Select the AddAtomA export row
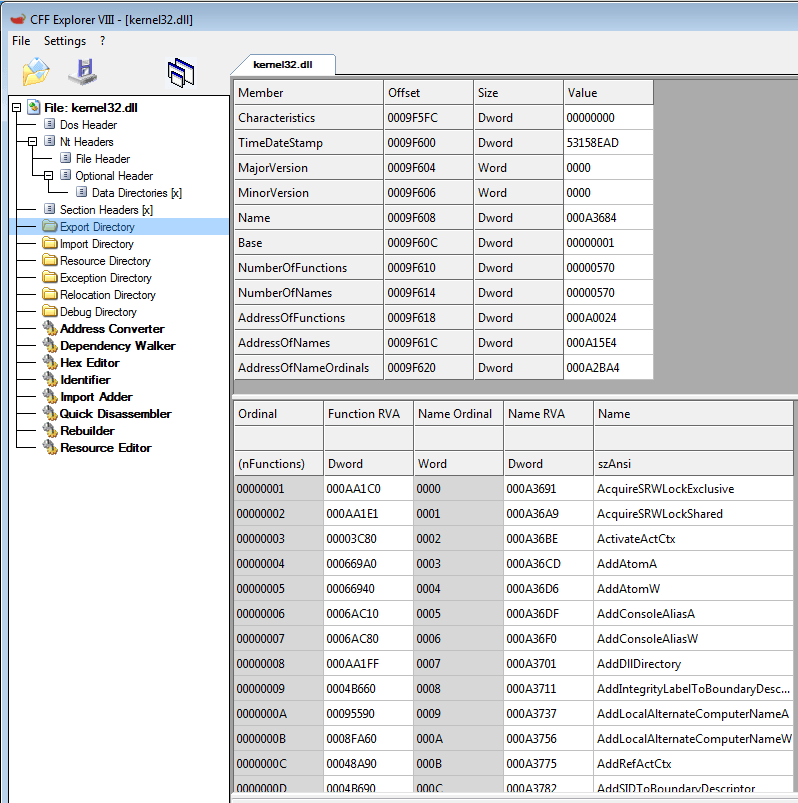This screenshot has height=803, width=798. (626, 564)
